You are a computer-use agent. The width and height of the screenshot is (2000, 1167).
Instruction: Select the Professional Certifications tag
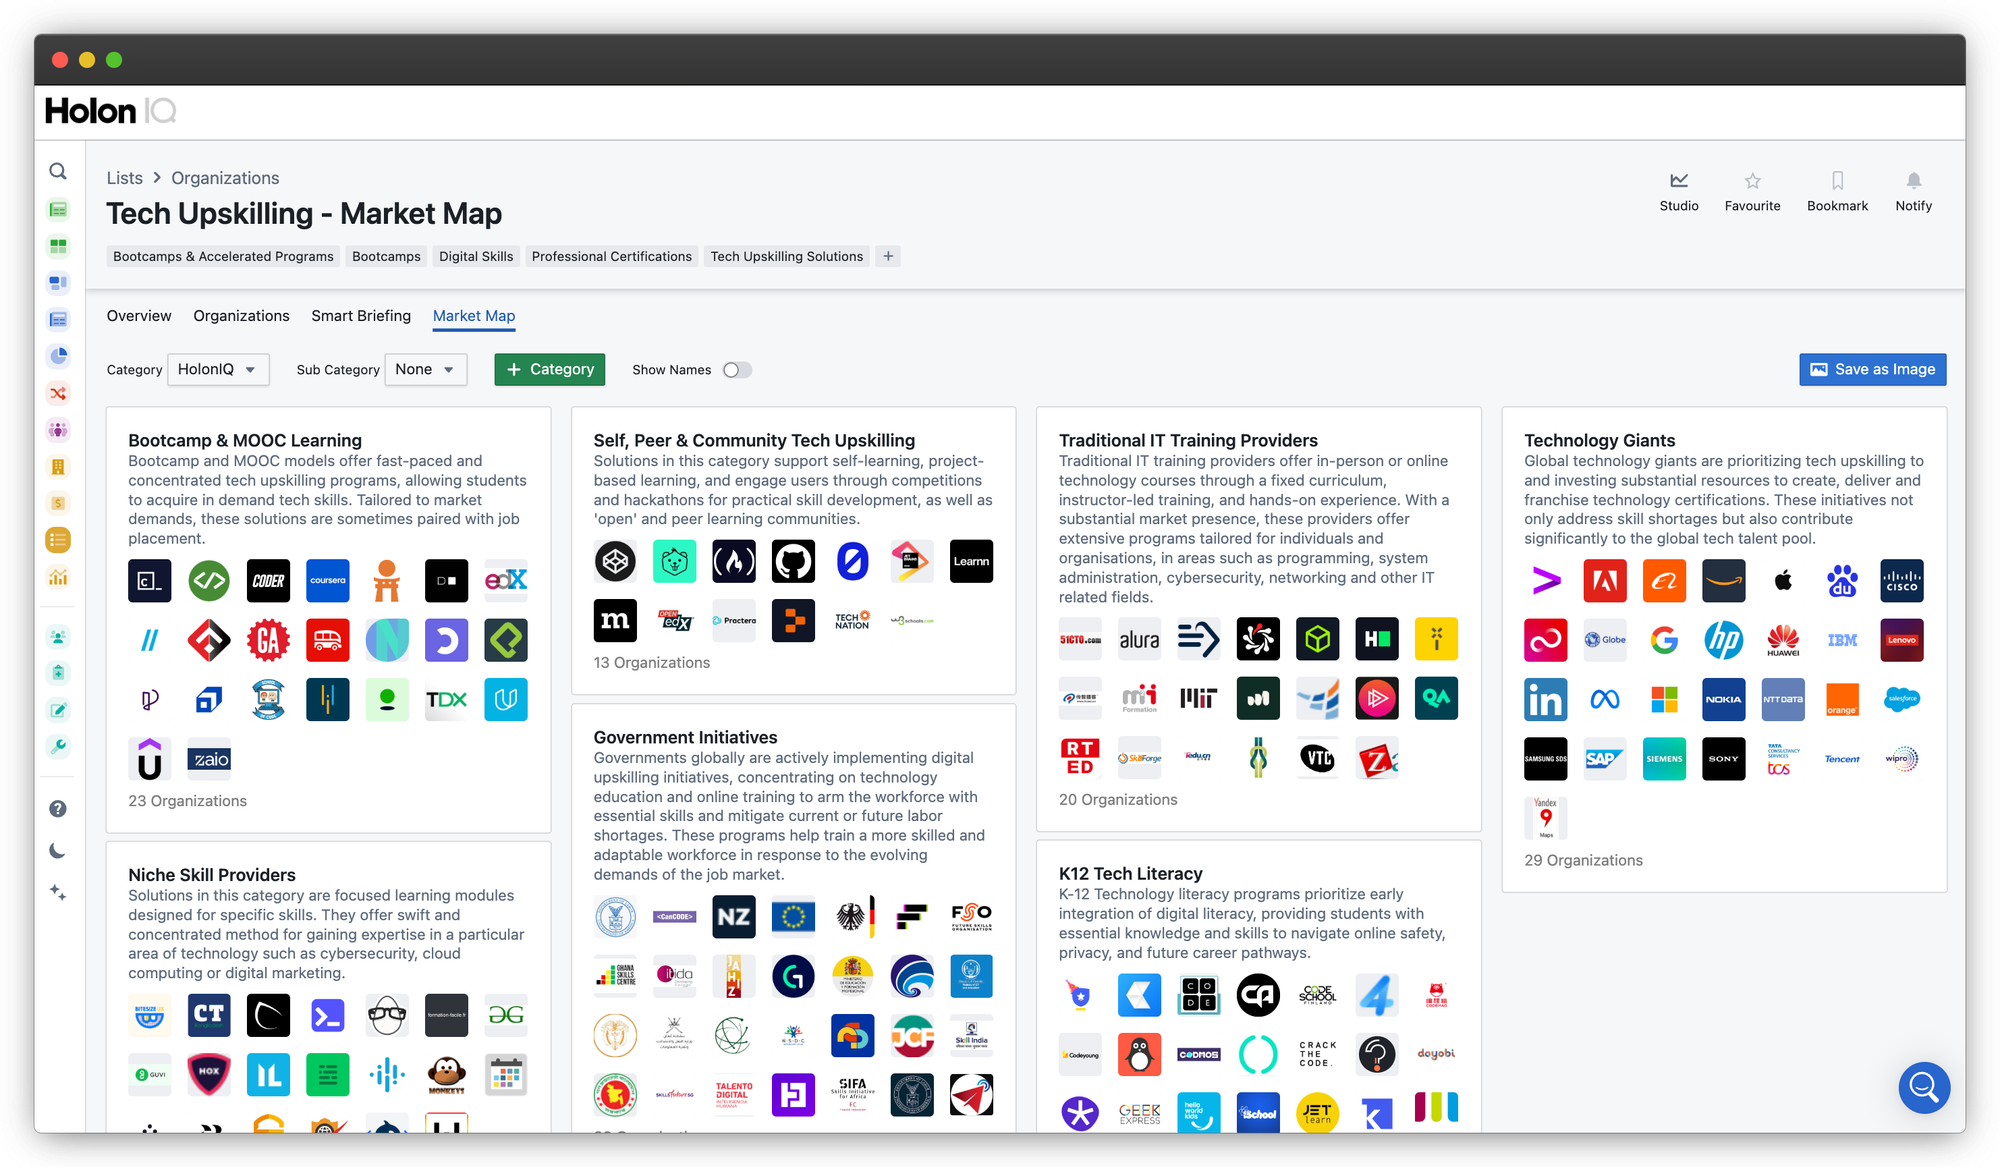[x=611, y=257]
